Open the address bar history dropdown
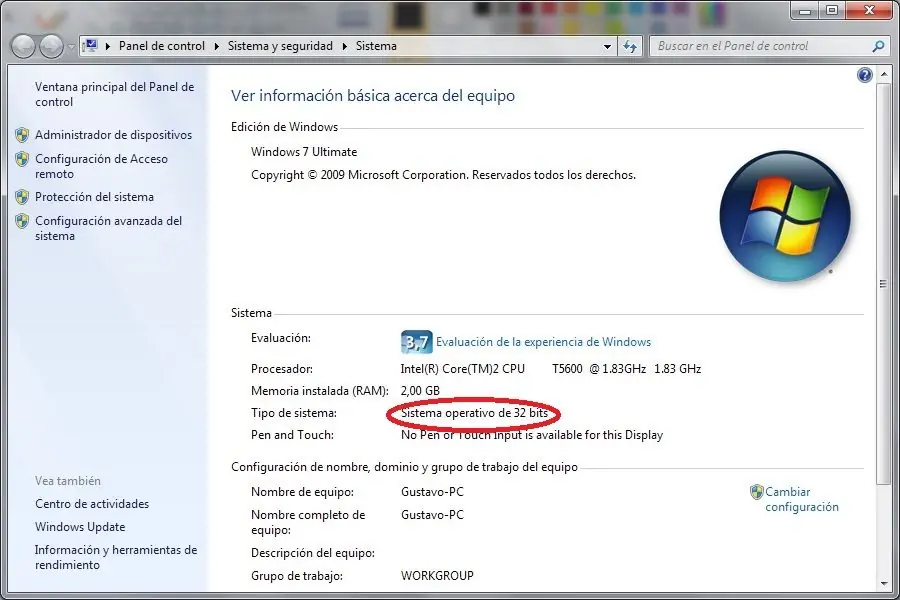This screenshot has width=900, height=600. click(607, 47)
